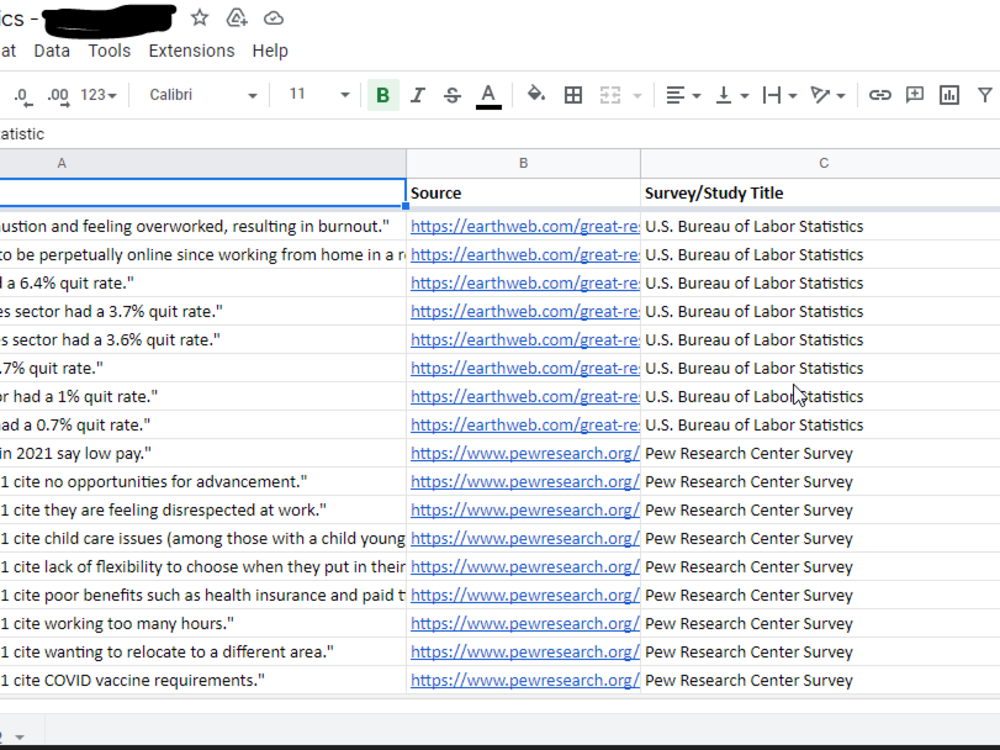Viewport: 1000px width, 750px height.
Task: Select cell "cite COVID vaccine requirements"
Action: click(x=203, y=680)
